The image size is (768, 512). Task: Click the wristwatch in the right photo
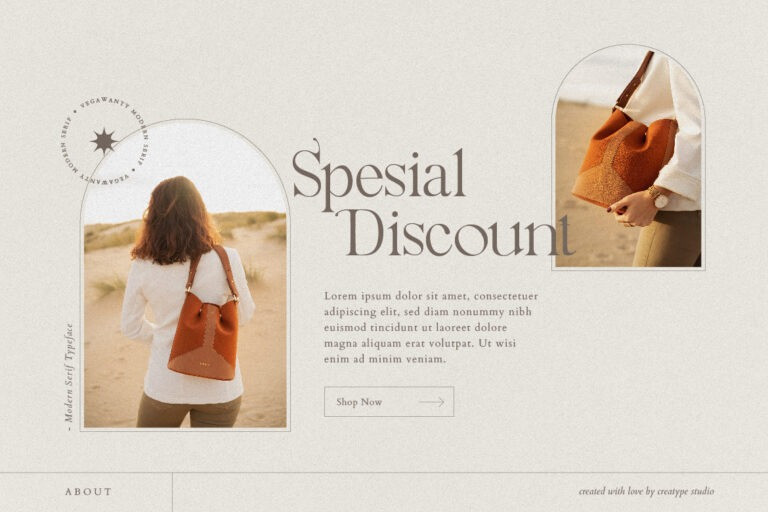click(658, 197)
